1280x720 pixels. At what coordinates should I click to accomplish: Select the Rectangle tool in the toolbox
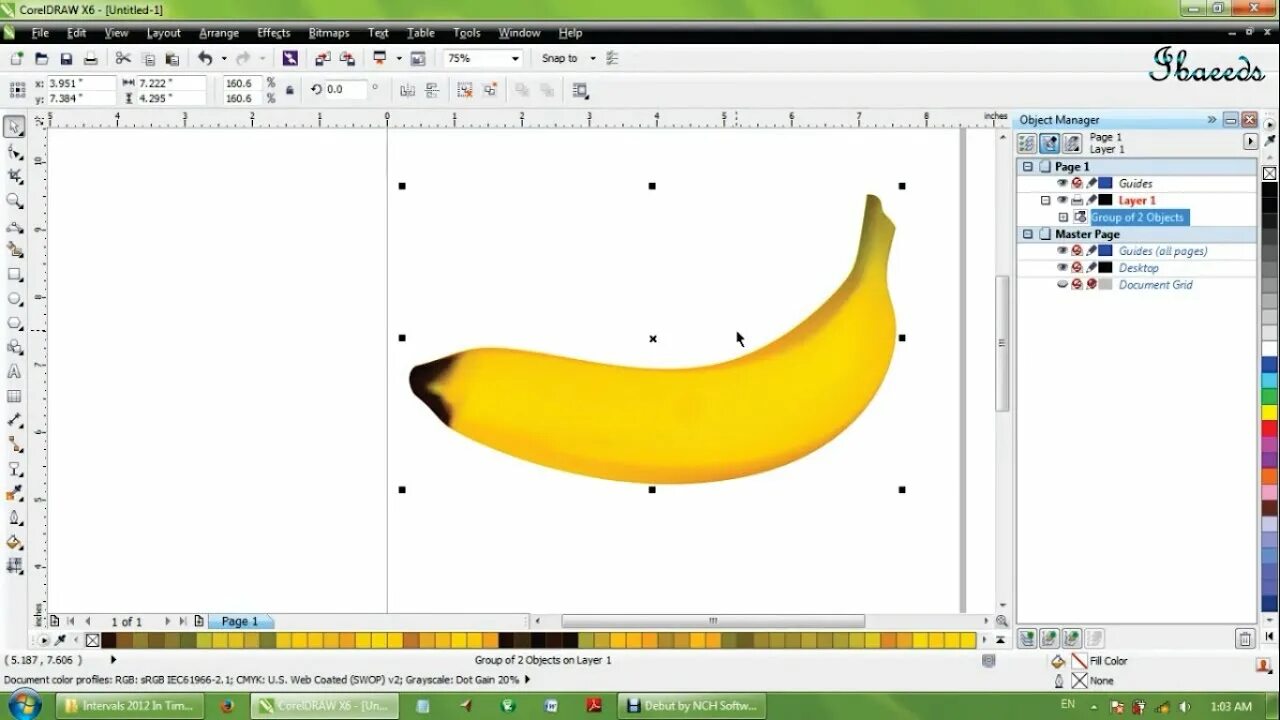[x=14, y=274]
